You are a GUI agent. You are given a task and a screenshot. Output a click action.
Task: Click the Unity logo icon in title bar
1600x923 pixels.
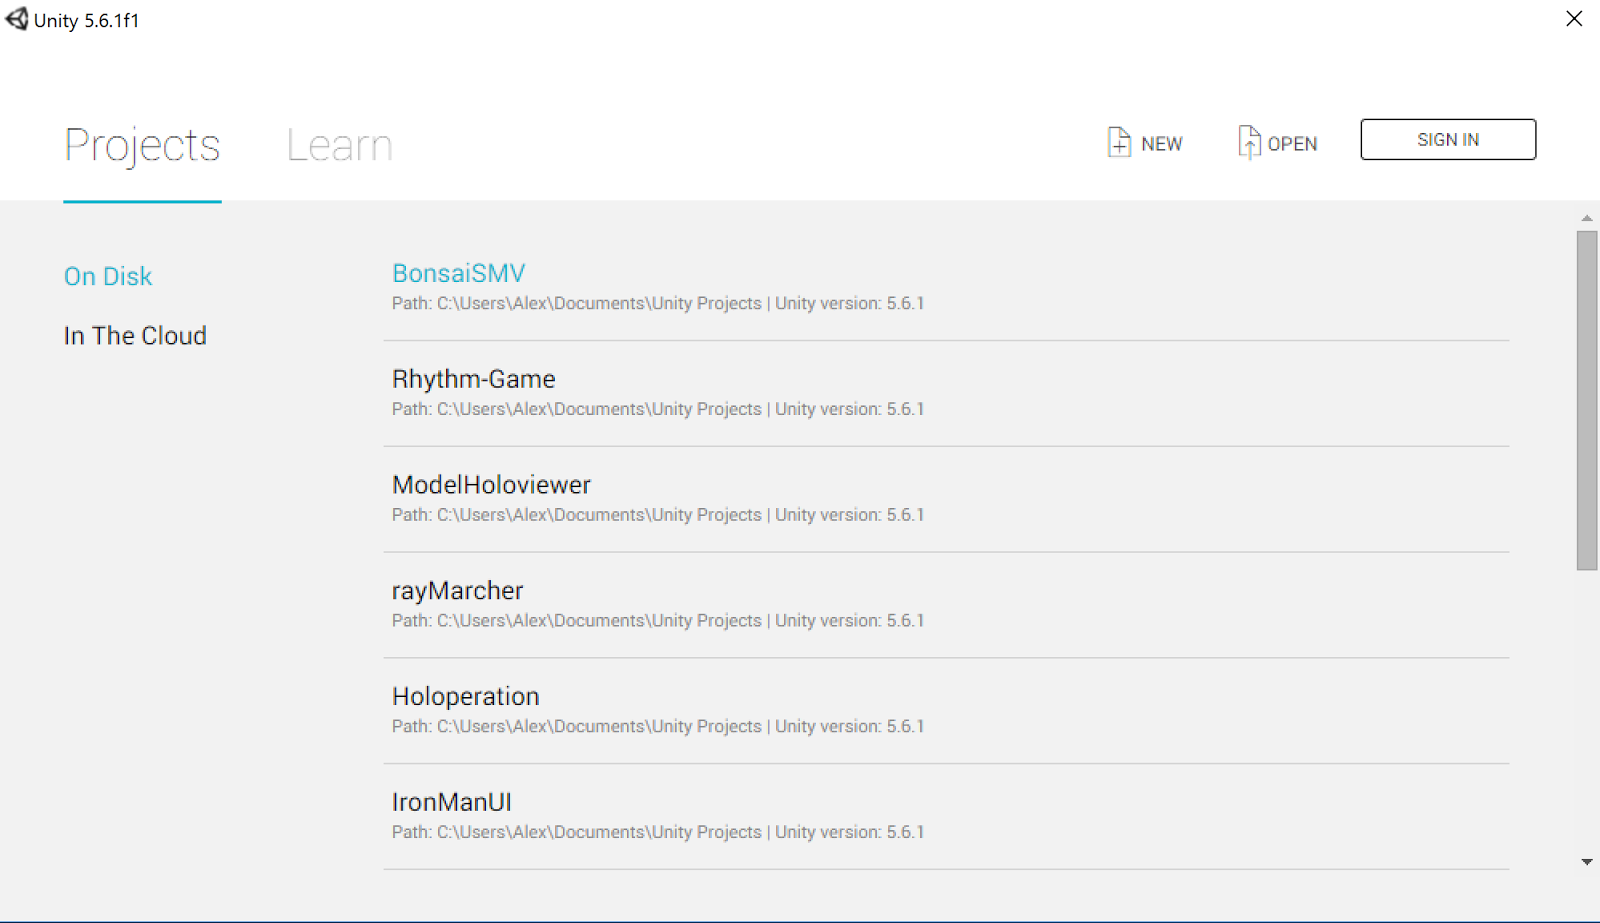(17, 19)
